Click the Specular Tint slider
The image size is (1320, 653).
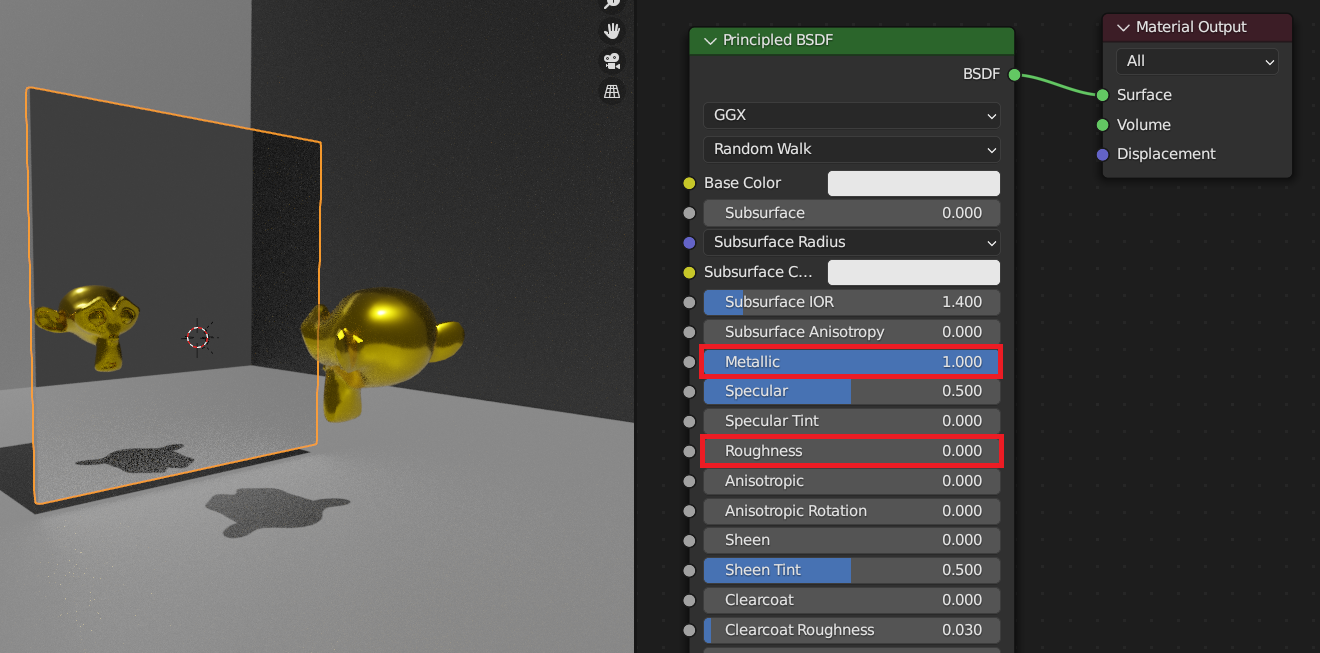(851, 421)
